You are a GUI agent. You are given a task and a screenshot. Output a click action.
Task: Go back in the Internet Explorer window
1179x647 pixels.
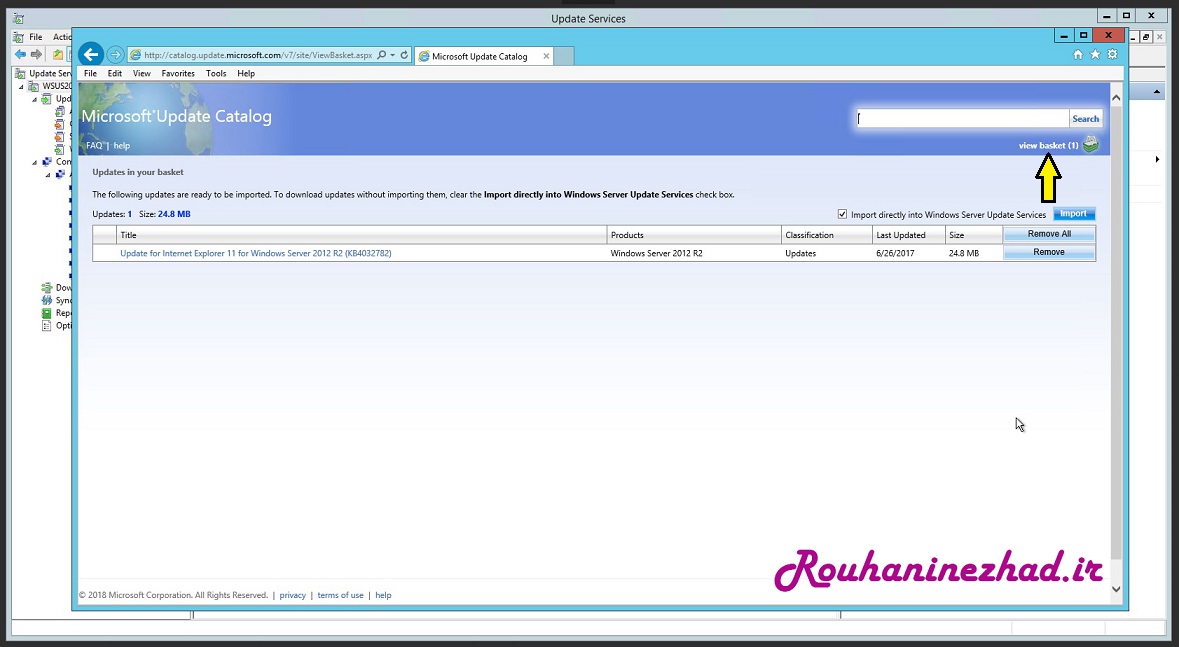pos(91,54)
